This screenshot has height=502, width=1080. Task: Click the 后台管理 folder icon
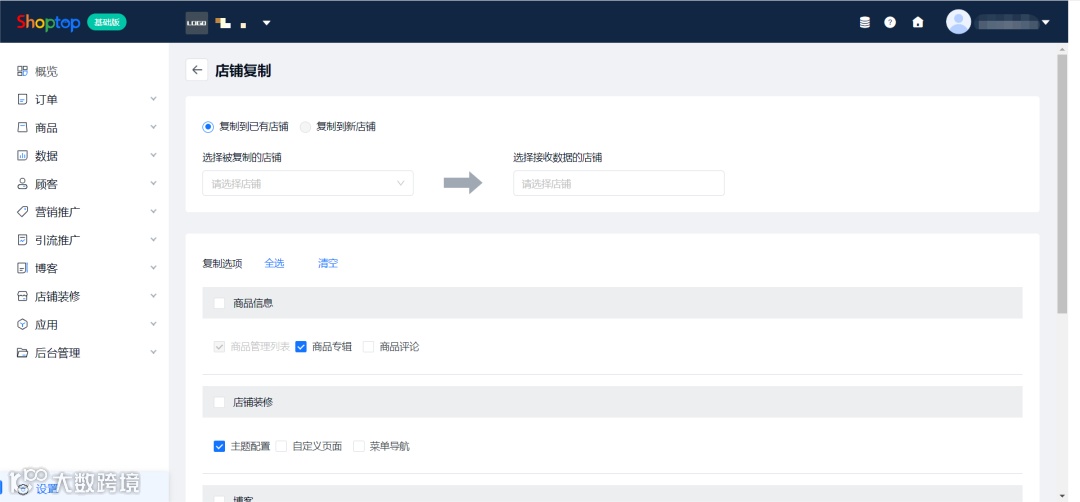click(23, 353)
